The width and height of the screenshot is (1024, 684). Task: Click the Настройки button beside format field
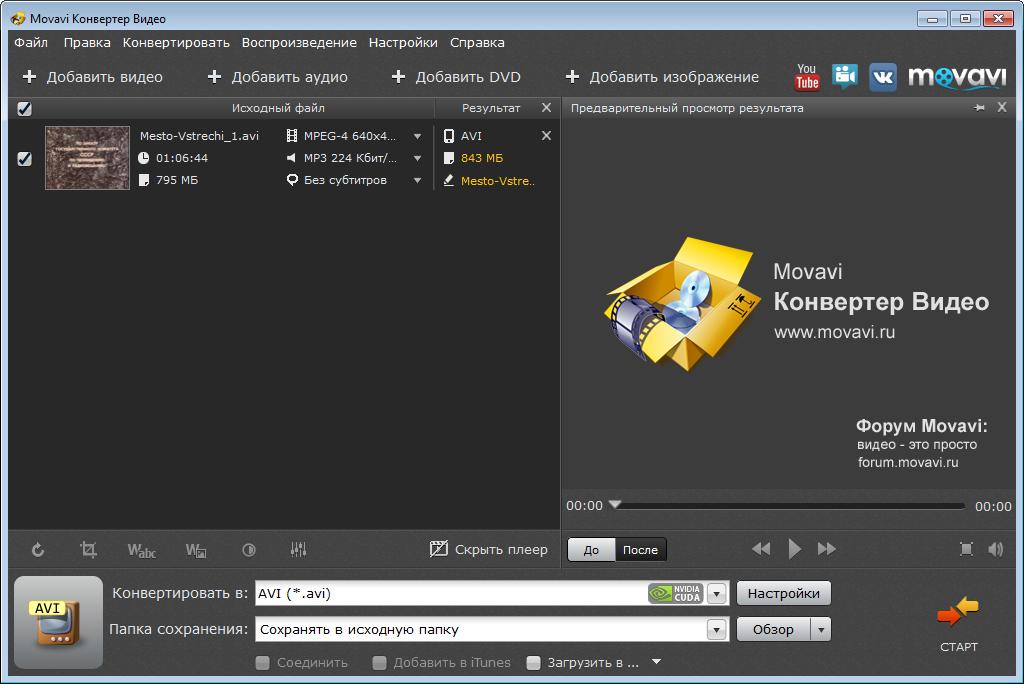(x=783, y=593)
